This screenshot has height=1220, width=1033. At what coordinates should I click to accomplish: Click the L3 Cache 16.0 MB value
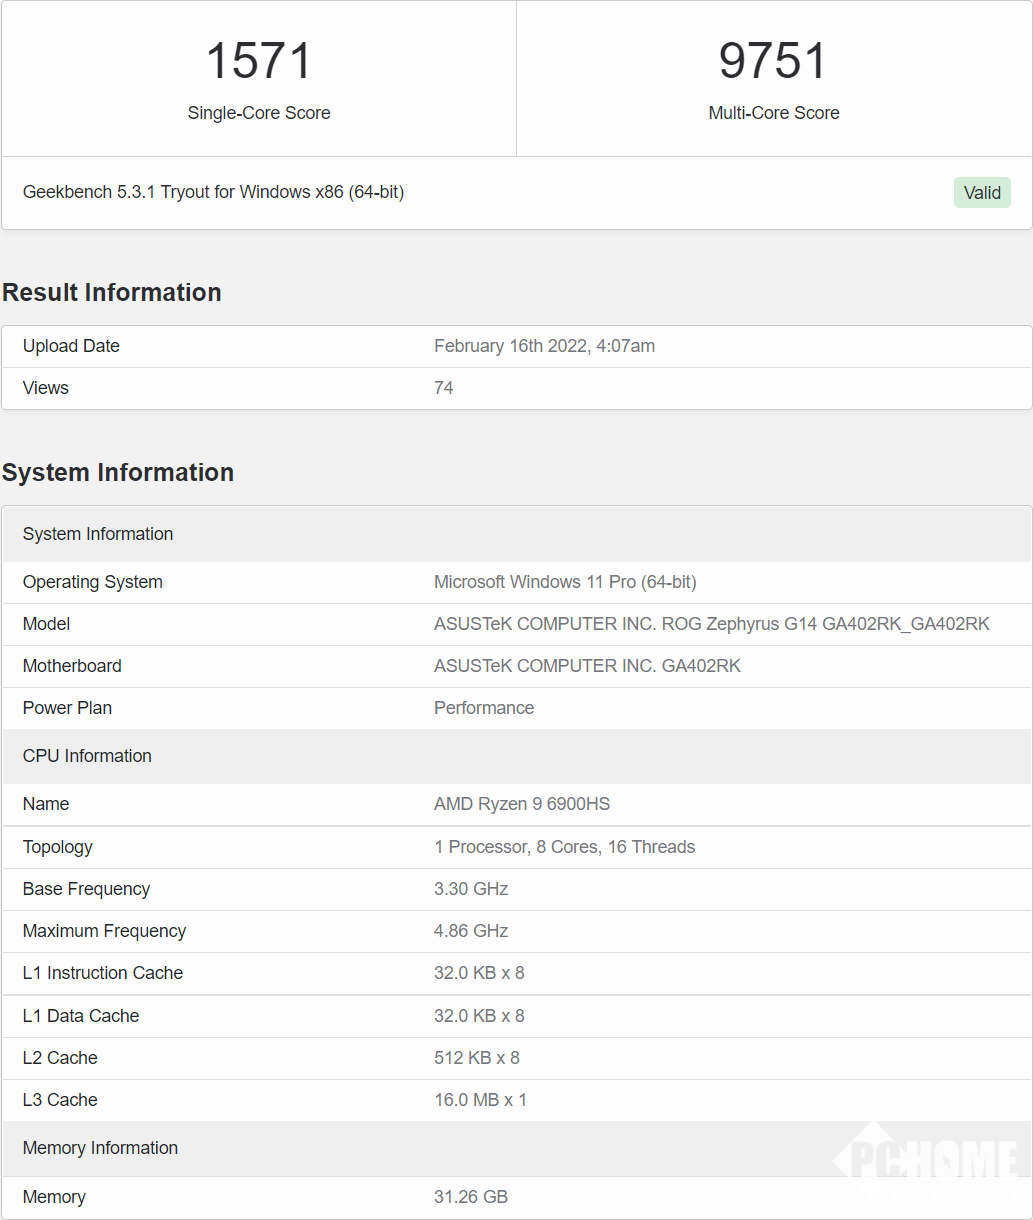tap(480, 1100)
